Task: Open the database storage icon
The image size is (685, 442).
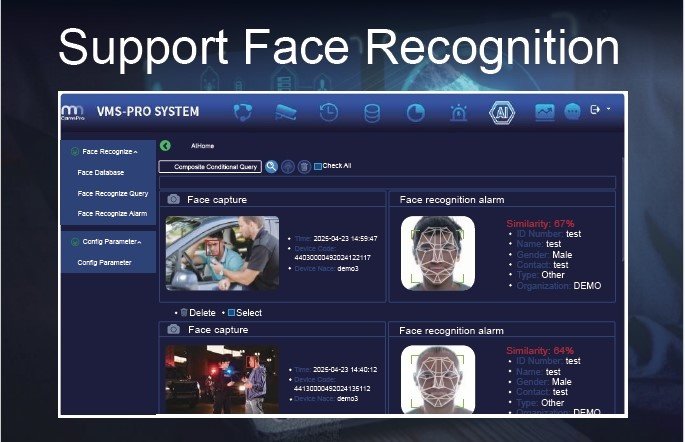Action: (372, 112)
